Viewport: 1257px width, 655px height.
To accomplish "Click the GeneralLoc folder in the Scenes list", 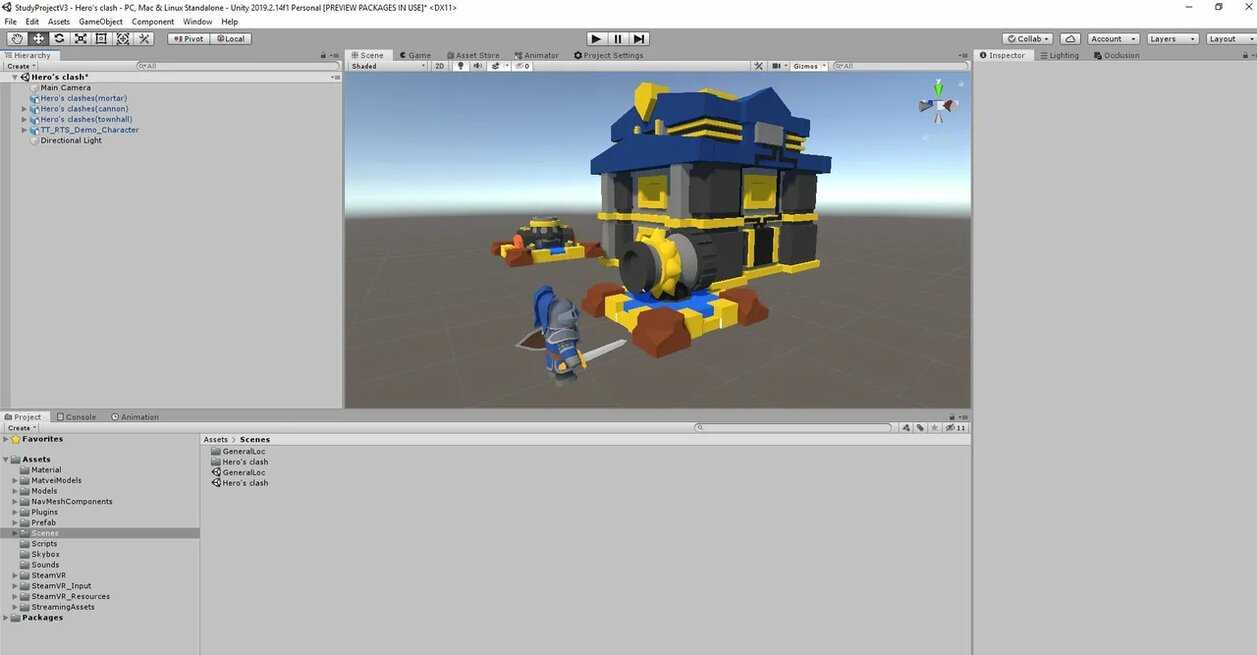I will [x=238, y=451].
